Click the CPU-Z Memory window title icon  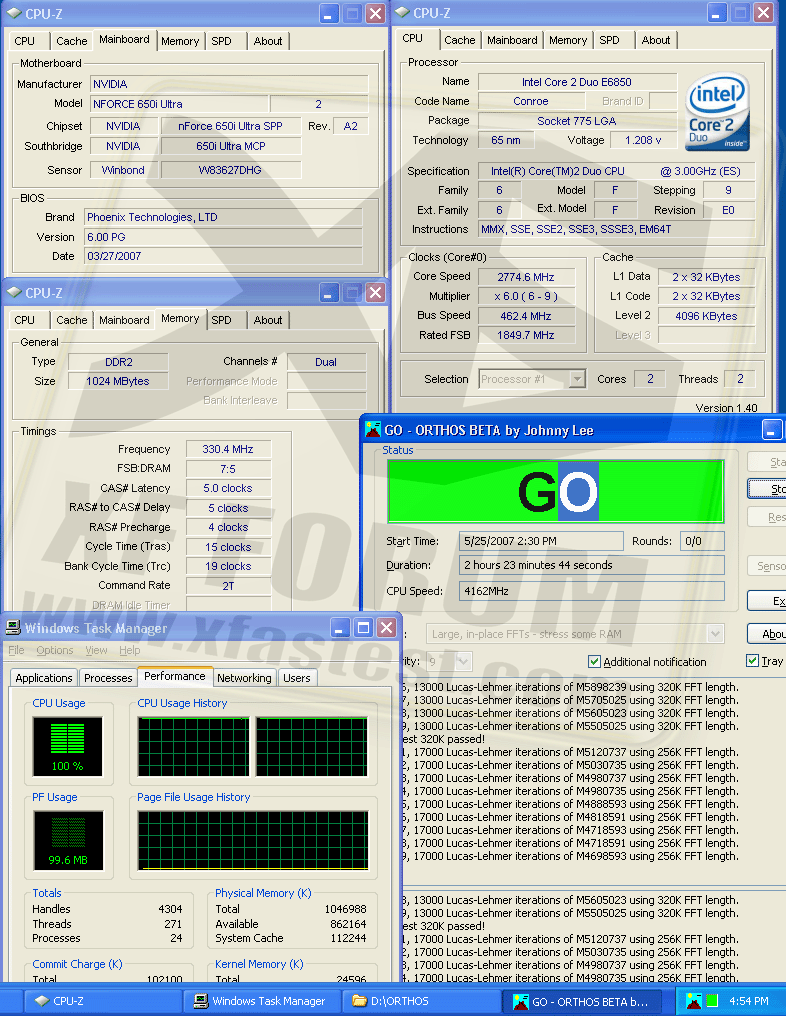point(14,292)
